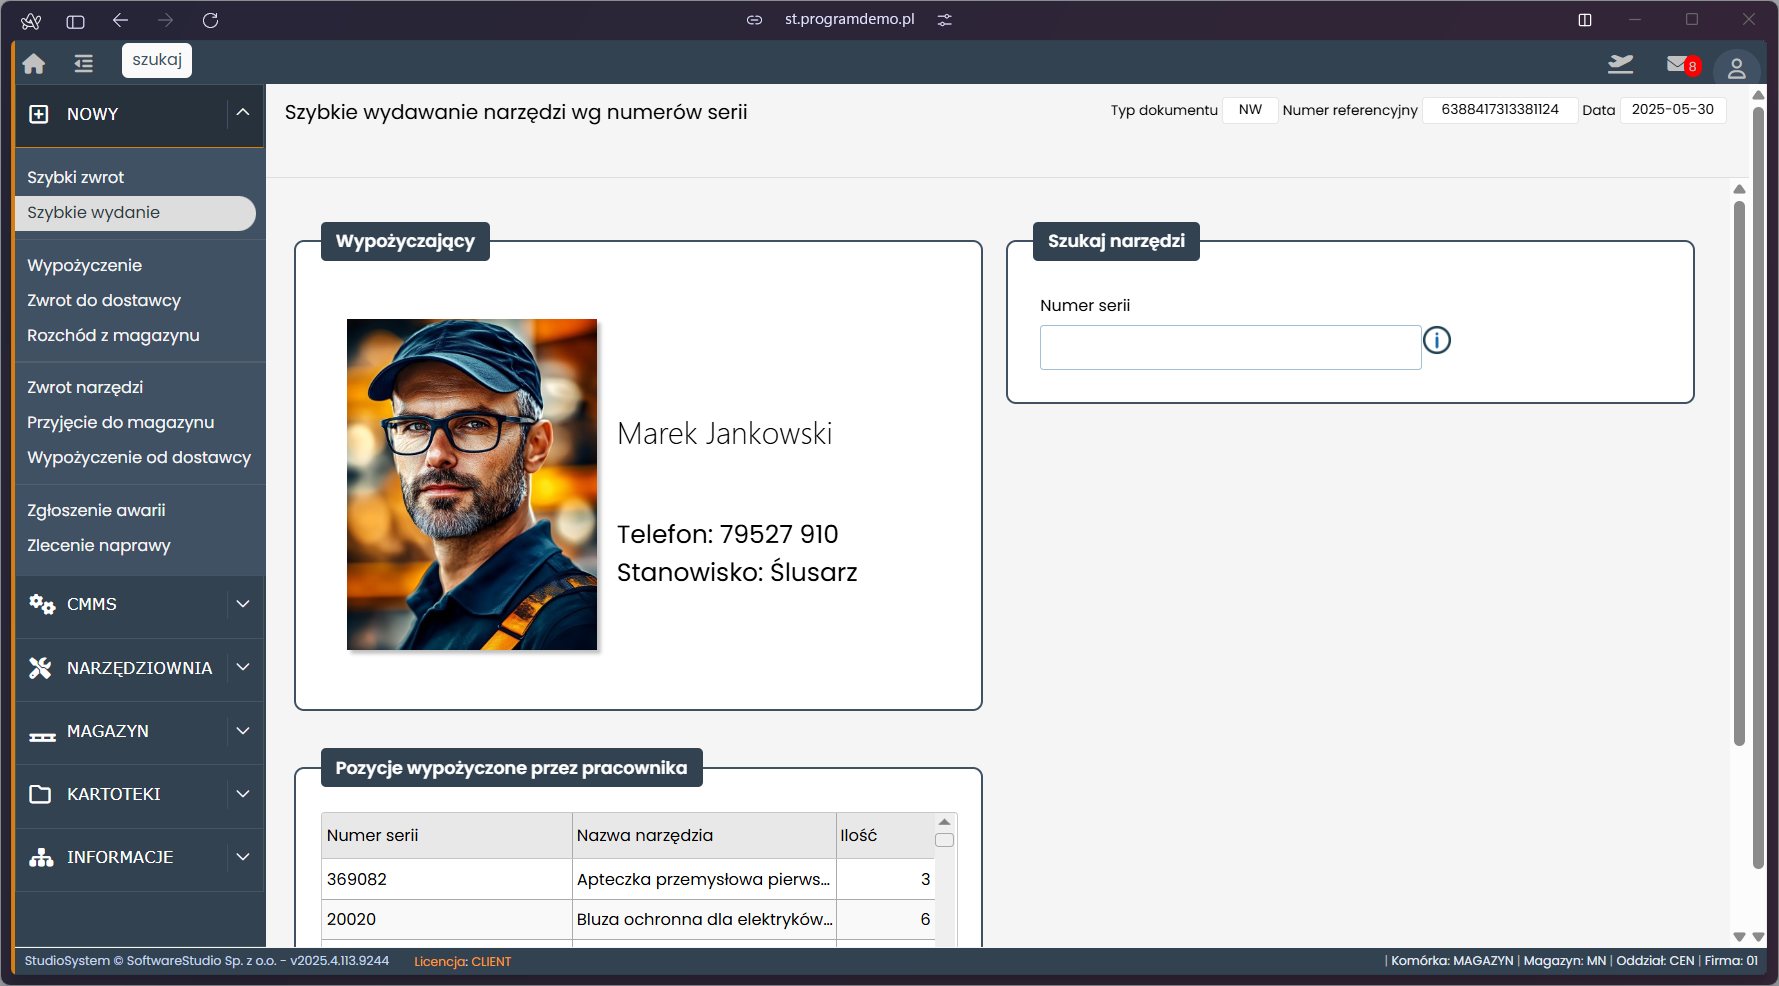Image resolution: width=1779 pixels, height=986 pixels.
Task: Expand the CMMS menu section
Action: pyautogui.click(x=243, y=604)
